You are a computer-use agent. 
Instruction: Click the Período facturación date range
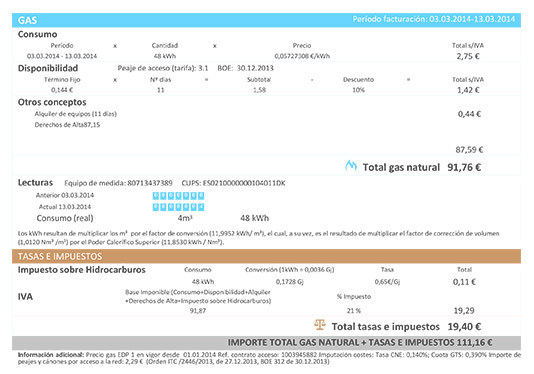[472, 19]
